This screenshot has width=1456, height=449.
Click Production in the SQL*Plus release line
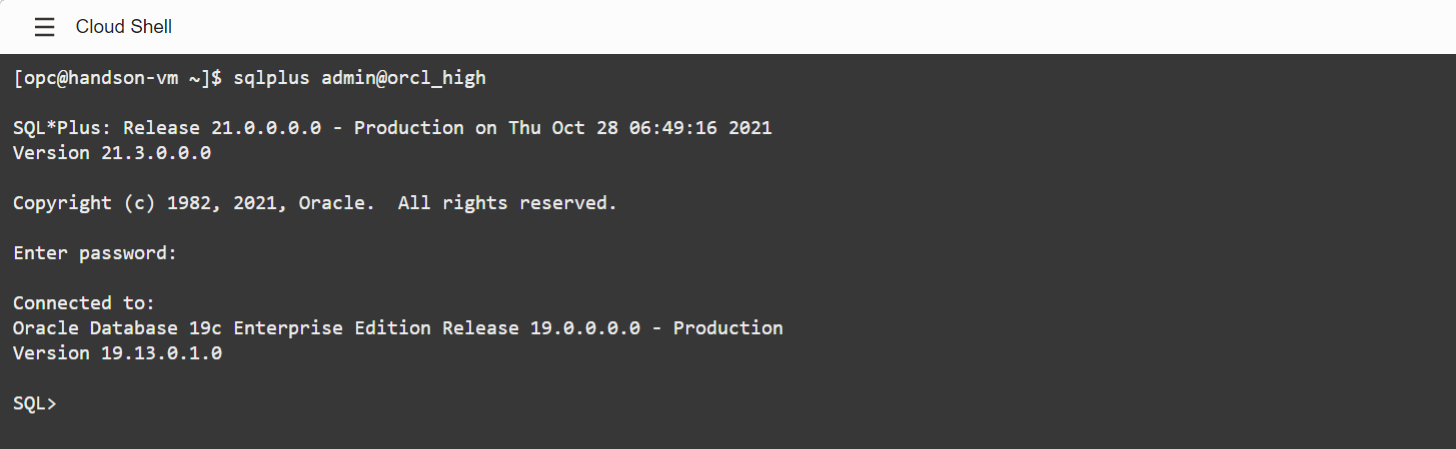pyautogui.click(x=409, y=128)
